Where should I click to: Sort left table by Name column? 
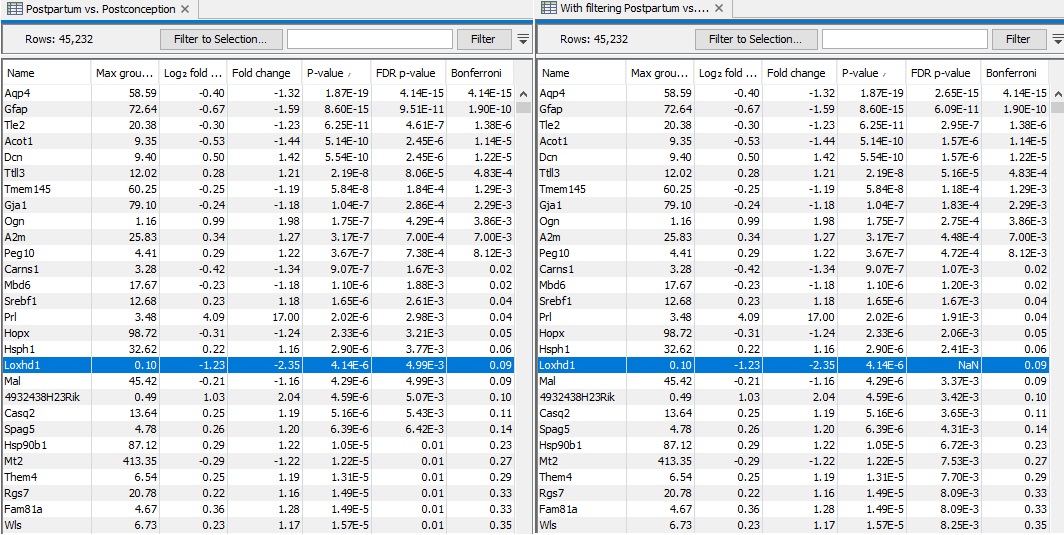point(47,73)
